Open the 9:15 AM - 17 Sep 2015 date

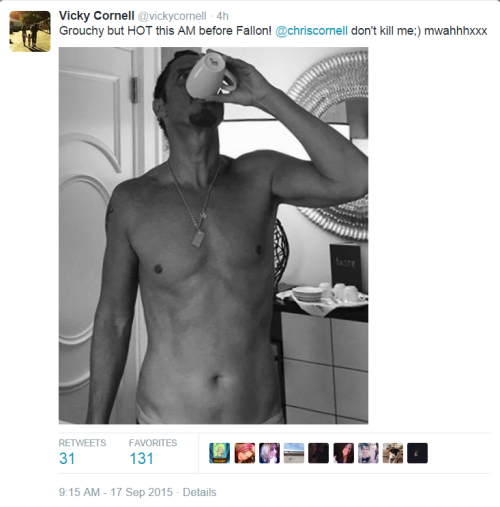tap(116, 492)
